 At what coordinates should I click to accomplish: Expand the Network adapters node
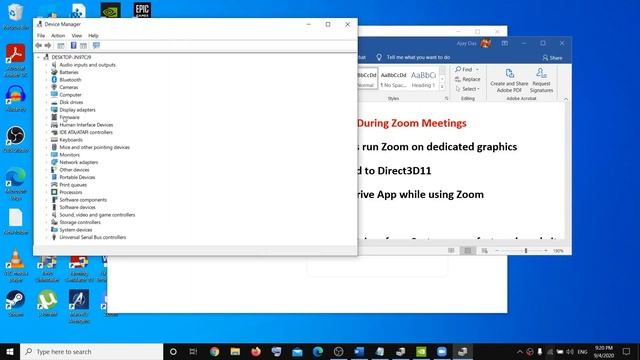47,162
